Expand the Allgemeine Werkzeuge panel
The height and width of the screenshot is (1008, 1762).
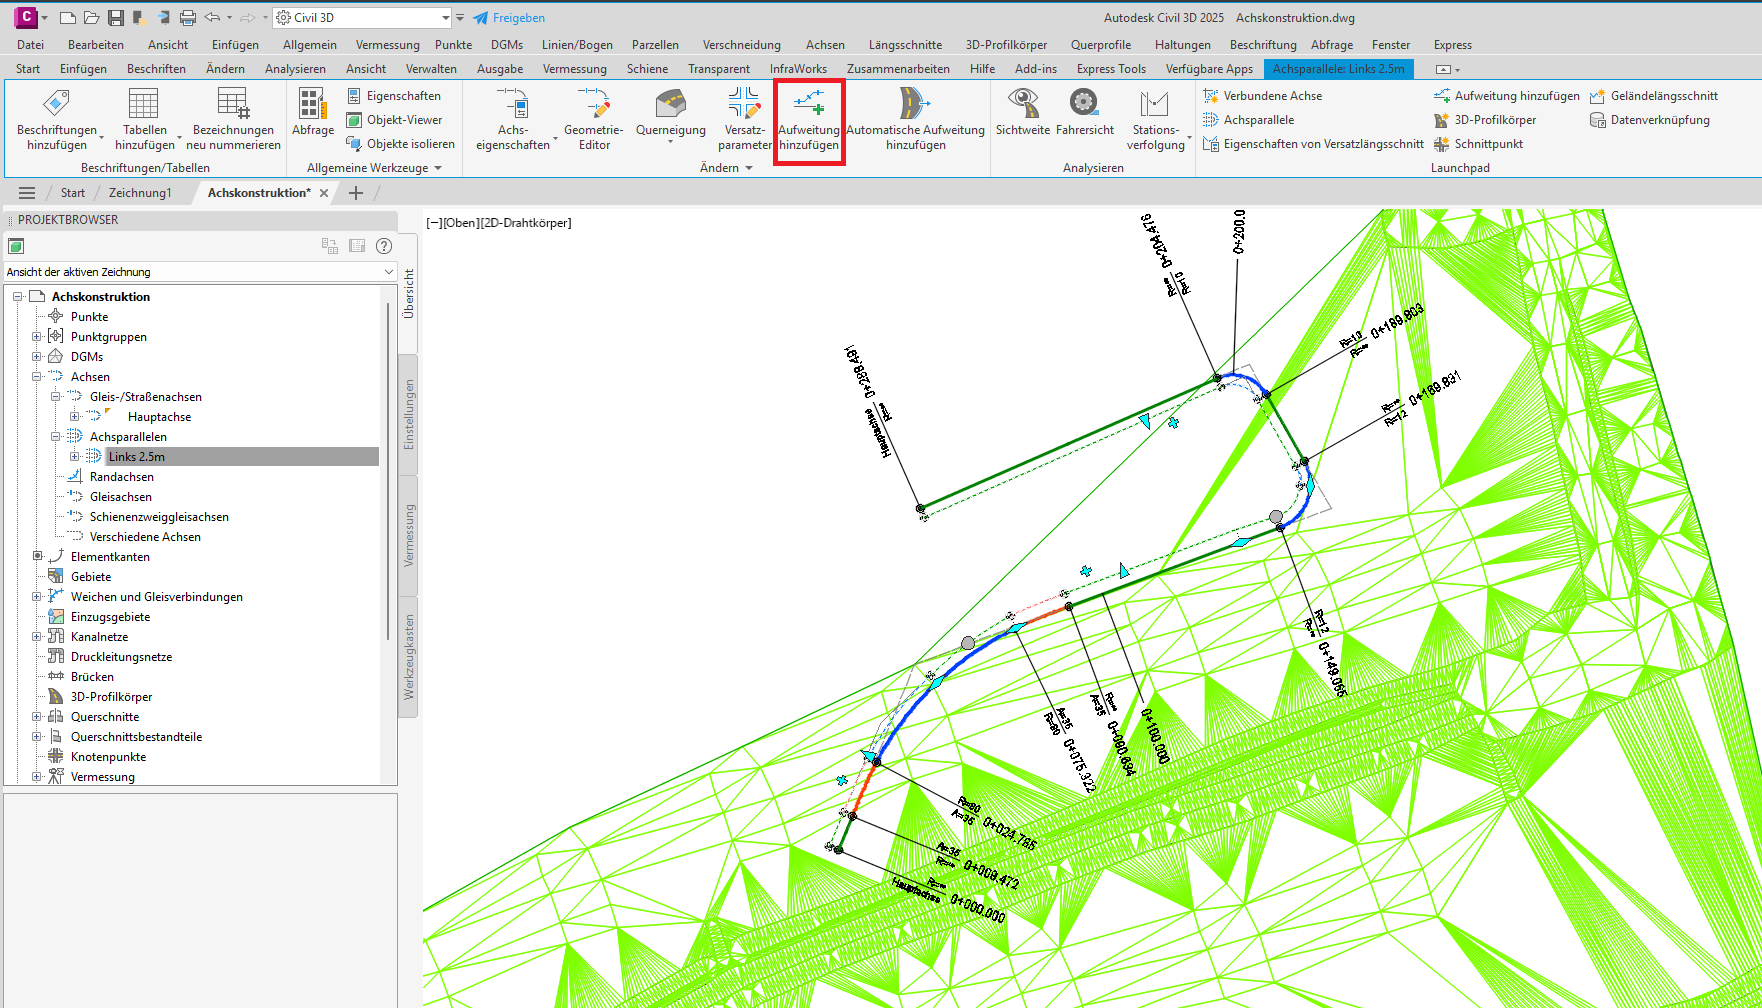[x=374, y=168]
